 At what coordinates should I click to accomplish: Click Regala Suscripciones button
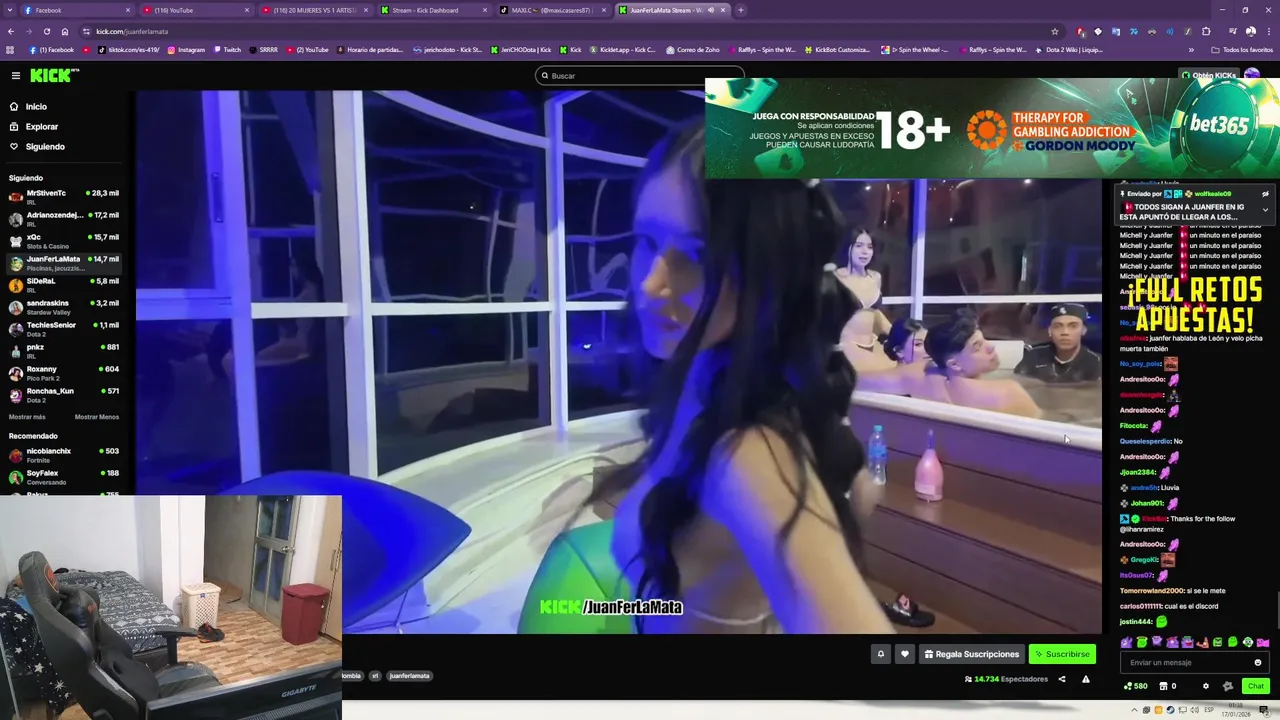[972, 654]
